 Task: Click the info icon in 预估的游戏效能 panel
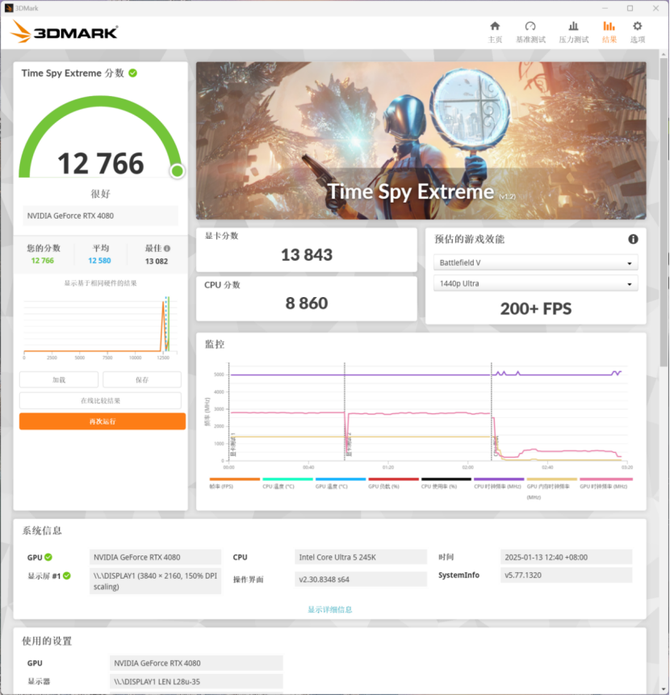[x=633, y=239]
